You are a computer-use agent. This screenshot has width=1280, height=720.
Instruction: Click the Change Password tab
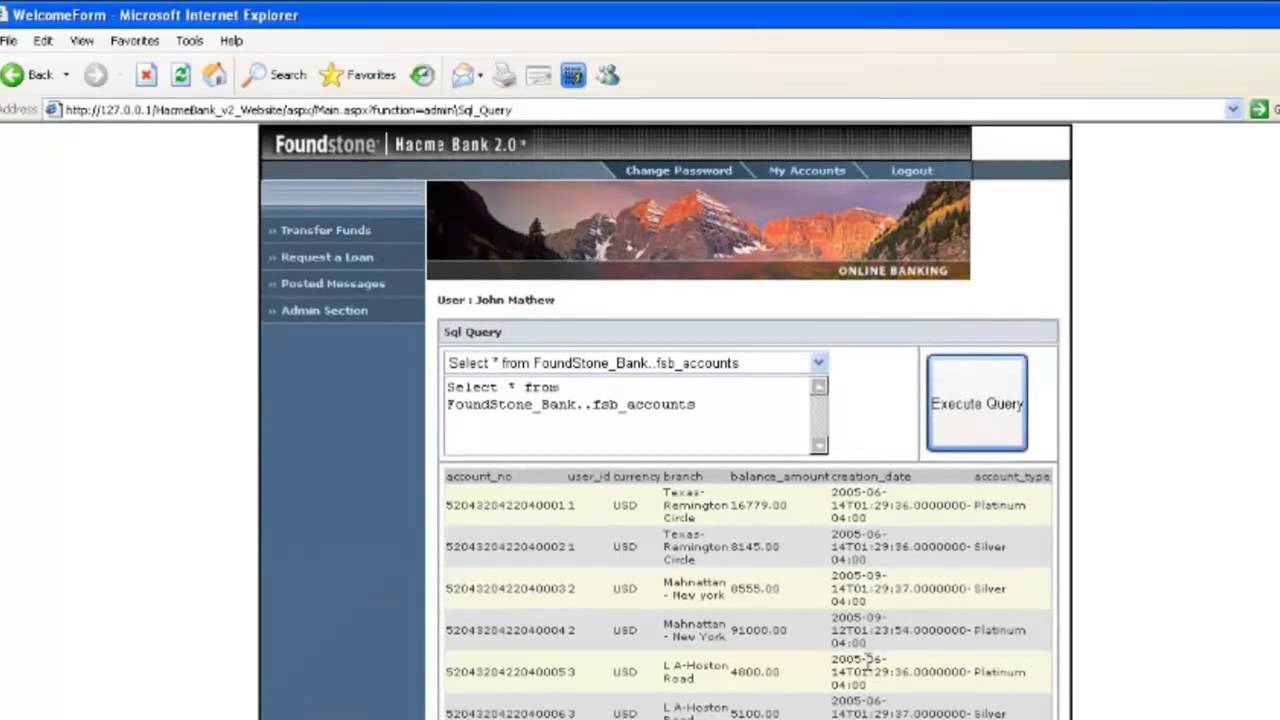(x=678, y=170)
